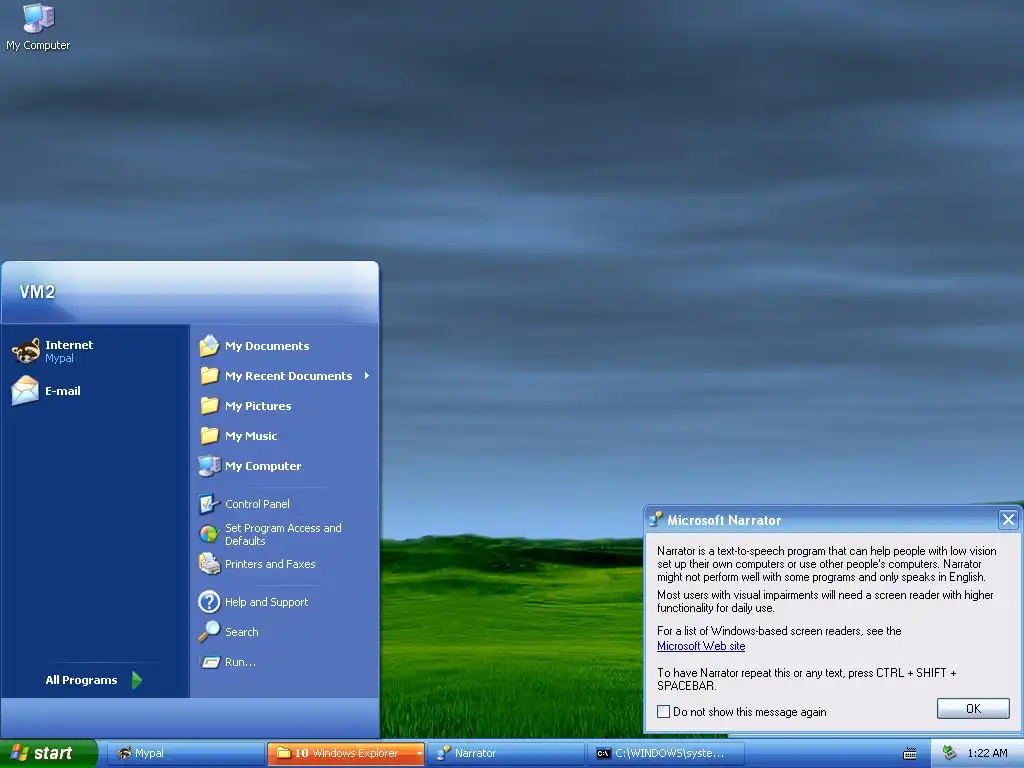Switch to Mypal taskbar button
This screenshot has width=1024, height=768.
[x=185, y=753]
